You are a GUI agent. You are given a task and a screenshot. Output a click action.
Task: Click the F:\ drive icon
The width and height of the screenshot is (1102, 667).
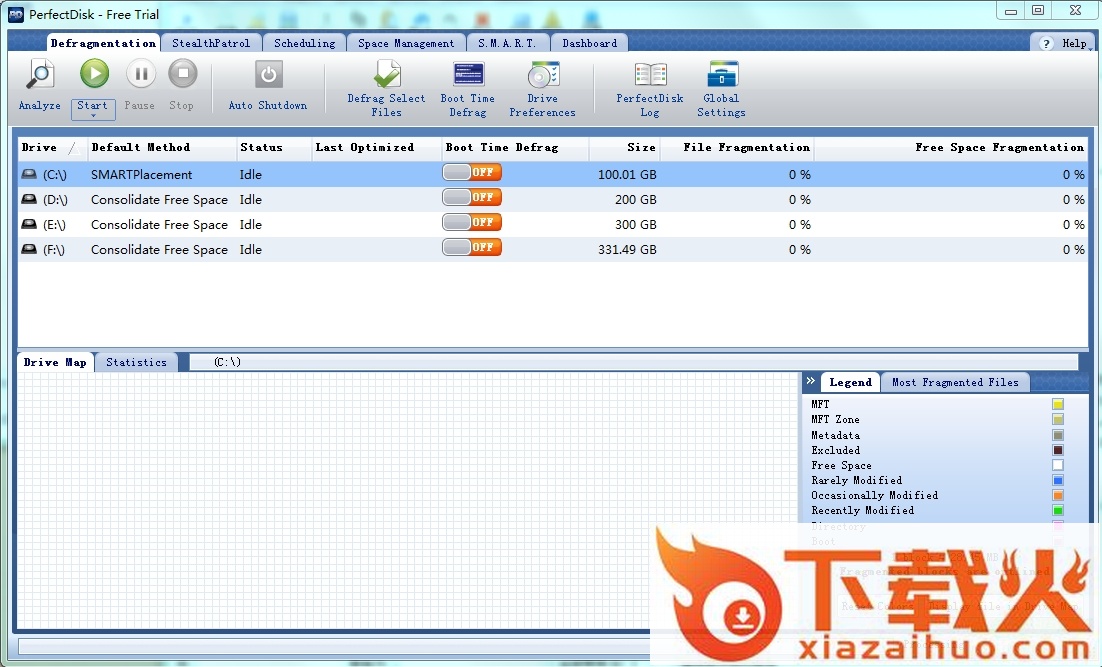pos(29,249)
